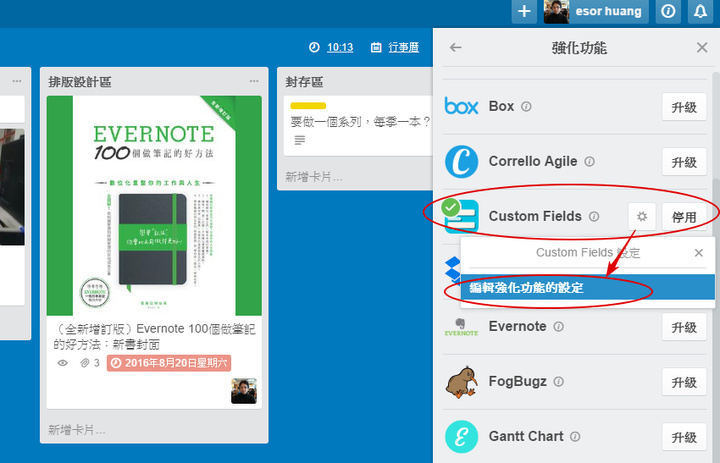
Task: Click the Corrello Agile logo
Action: (461, 161)
